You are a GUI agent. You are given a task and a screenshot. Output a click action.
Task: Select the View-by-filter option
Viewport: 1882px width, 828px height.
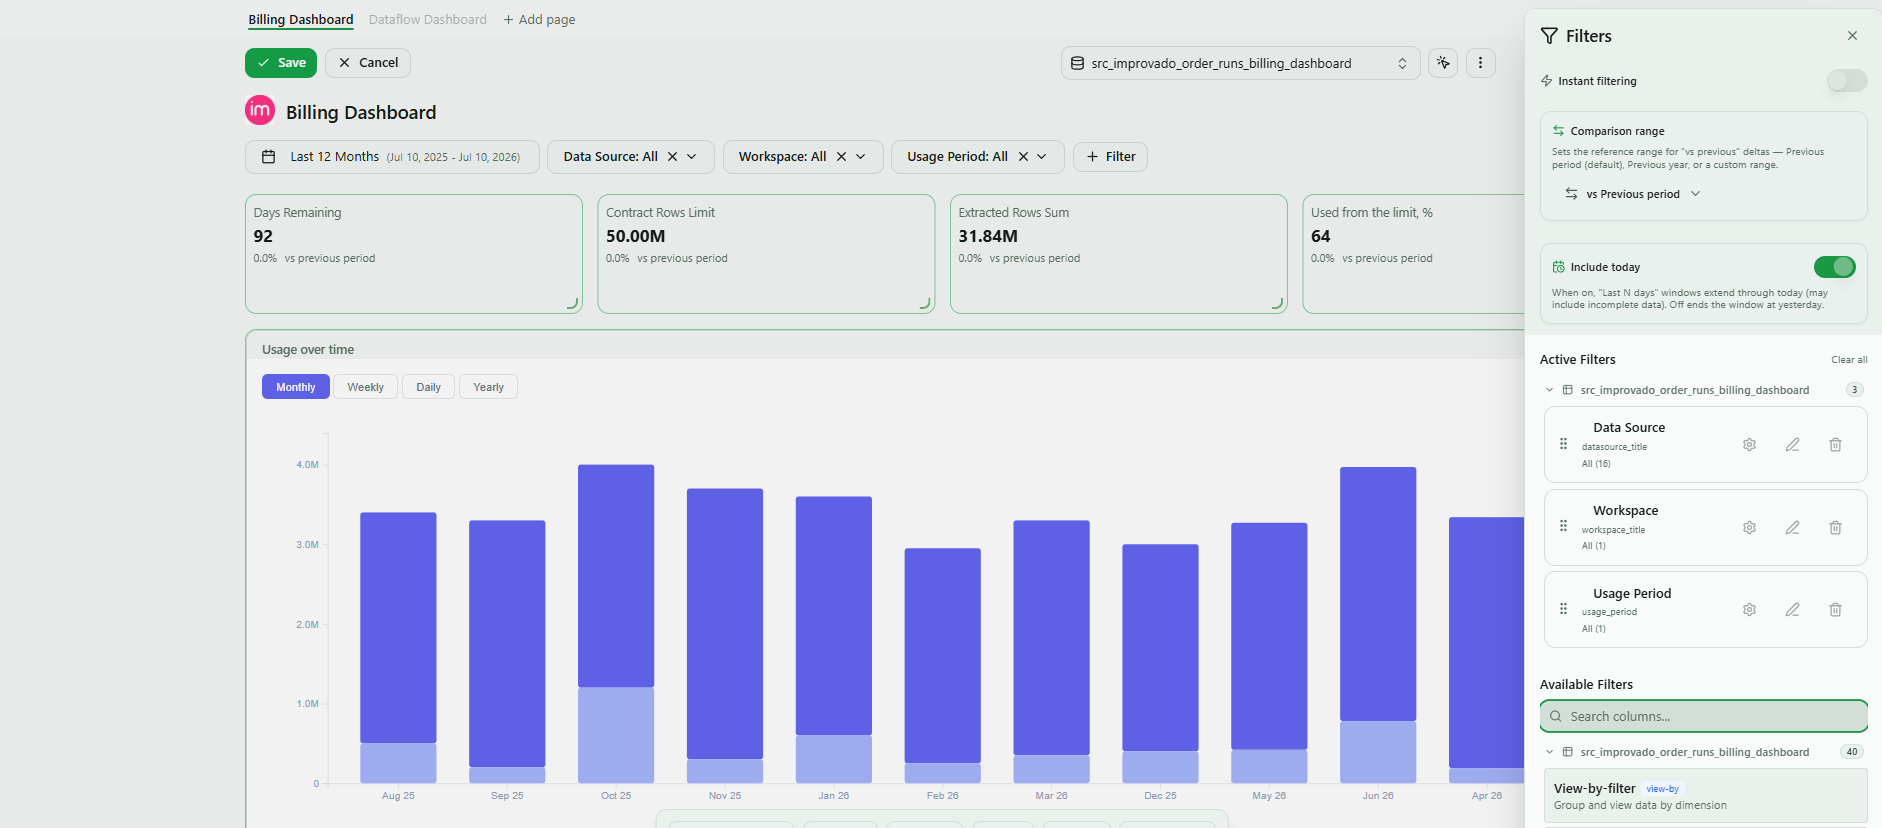coord(1705,796)
